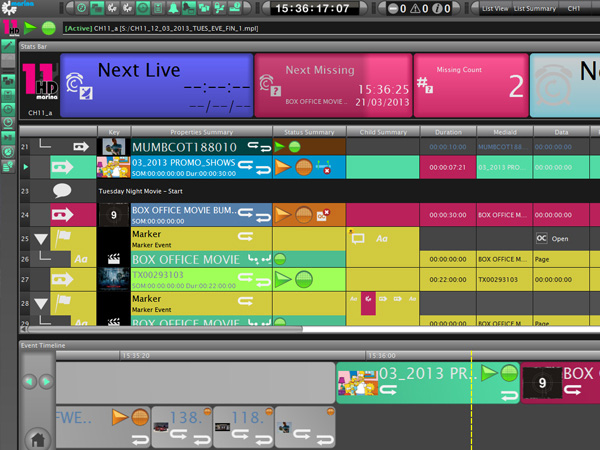Click the Missing Count tile showing 2
Screen dimensions: 600x450
471,85
